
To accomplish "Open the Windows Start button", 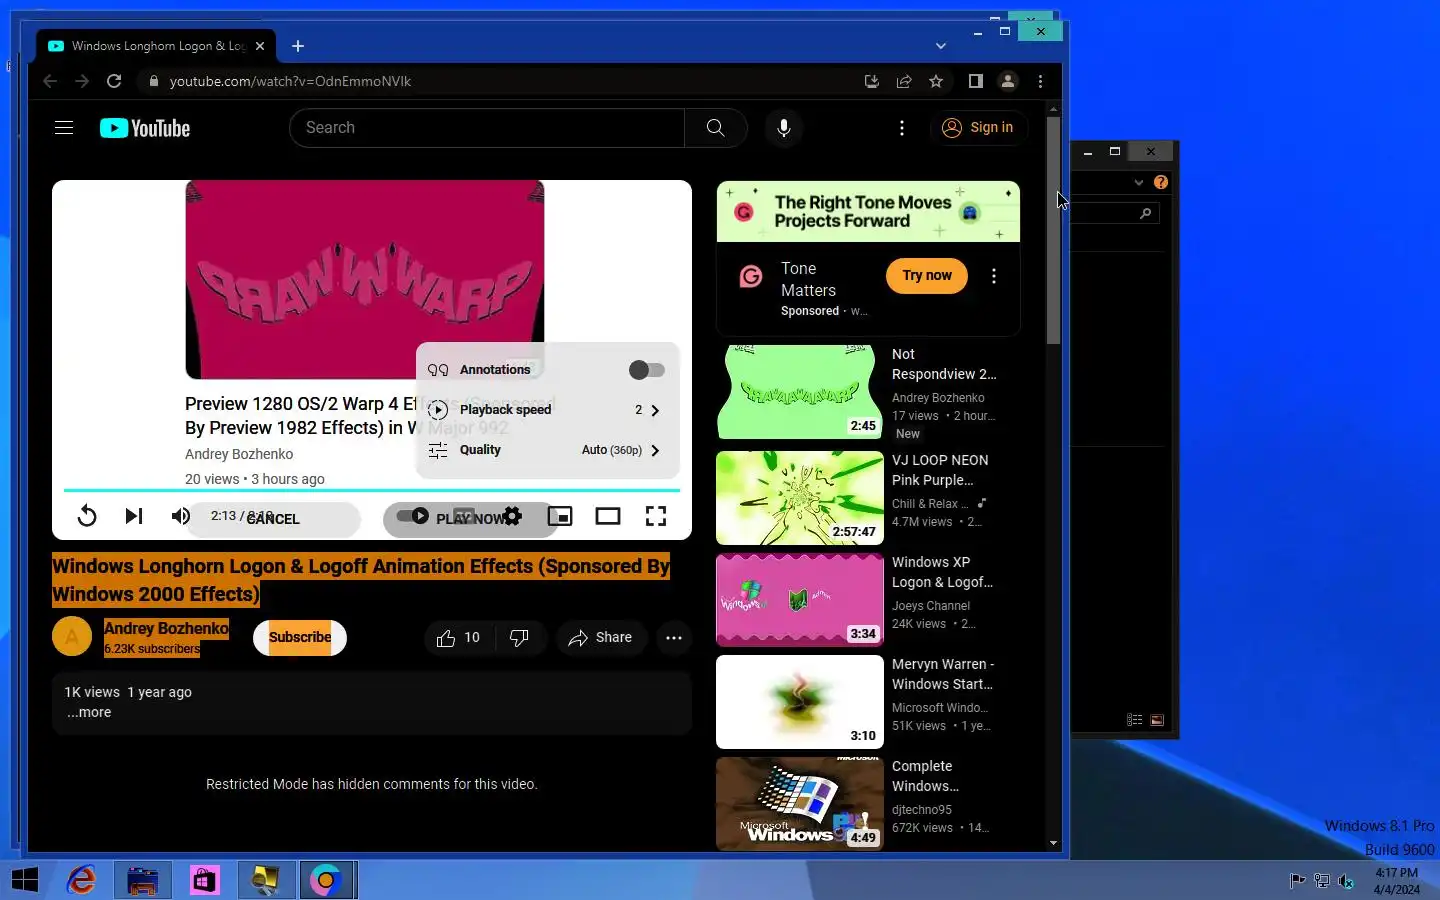I will (24, 880).
